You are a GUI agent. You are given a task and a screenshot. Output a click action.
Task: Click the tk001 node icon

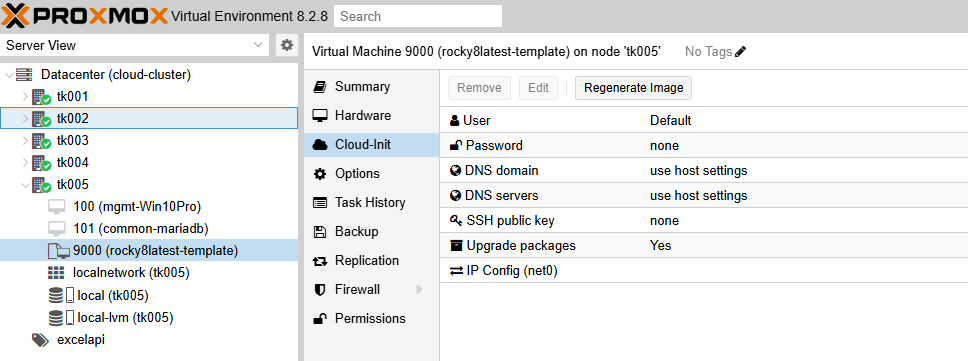click(x=41, y=98)
